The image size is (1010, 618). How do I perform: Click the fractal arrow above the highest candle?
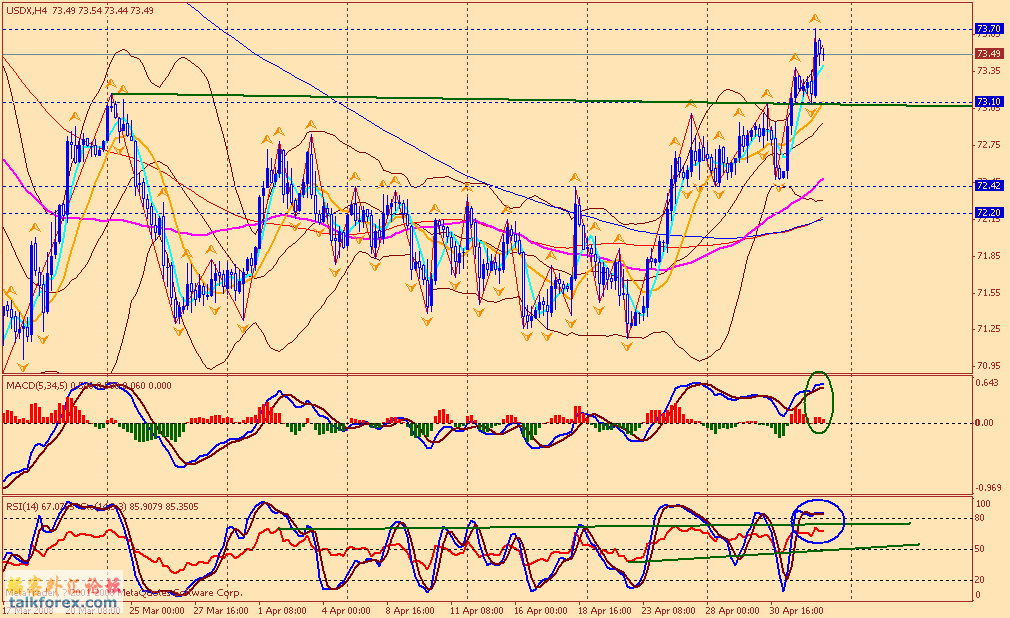[815, 19]
